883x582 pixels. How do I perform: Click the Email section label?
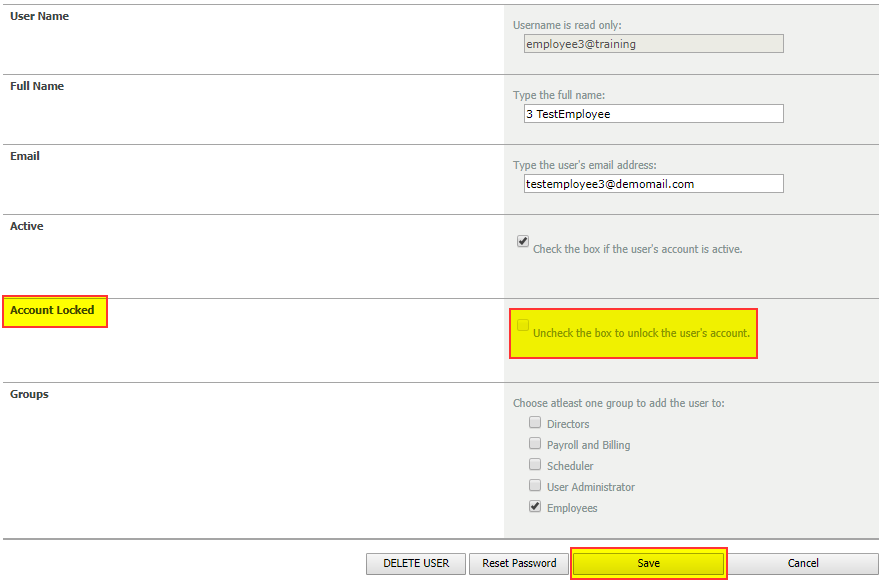[24, 155]
